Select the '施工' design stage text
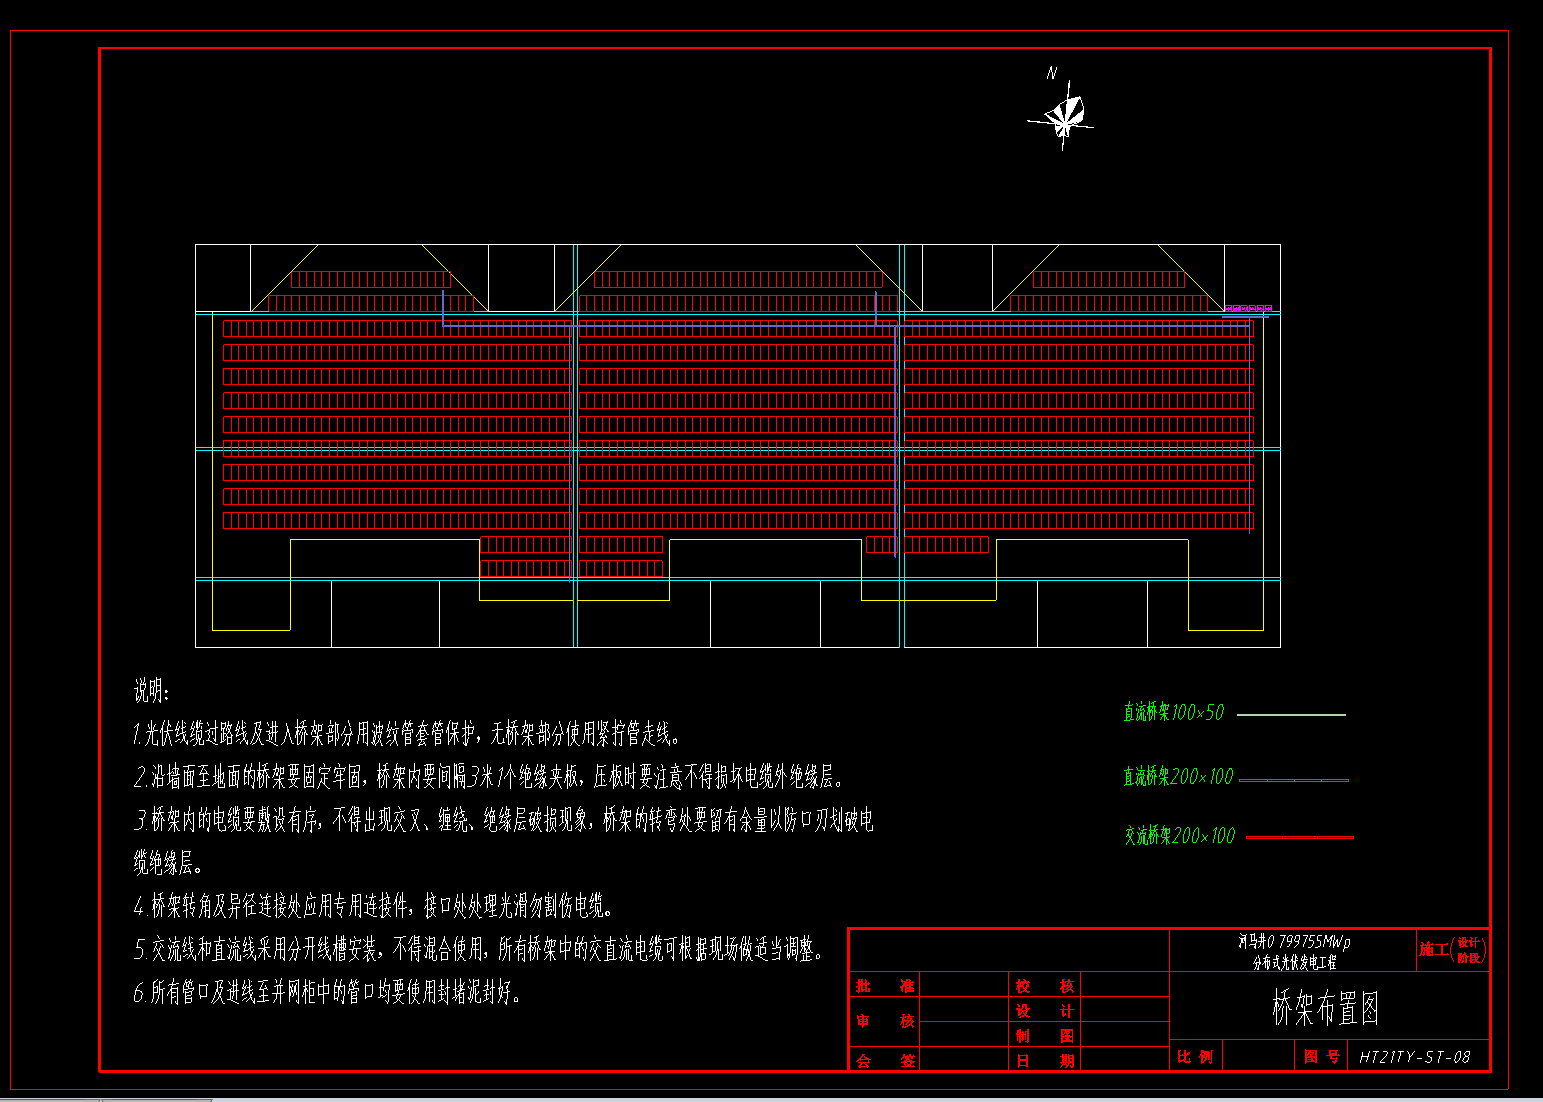 1433,949
